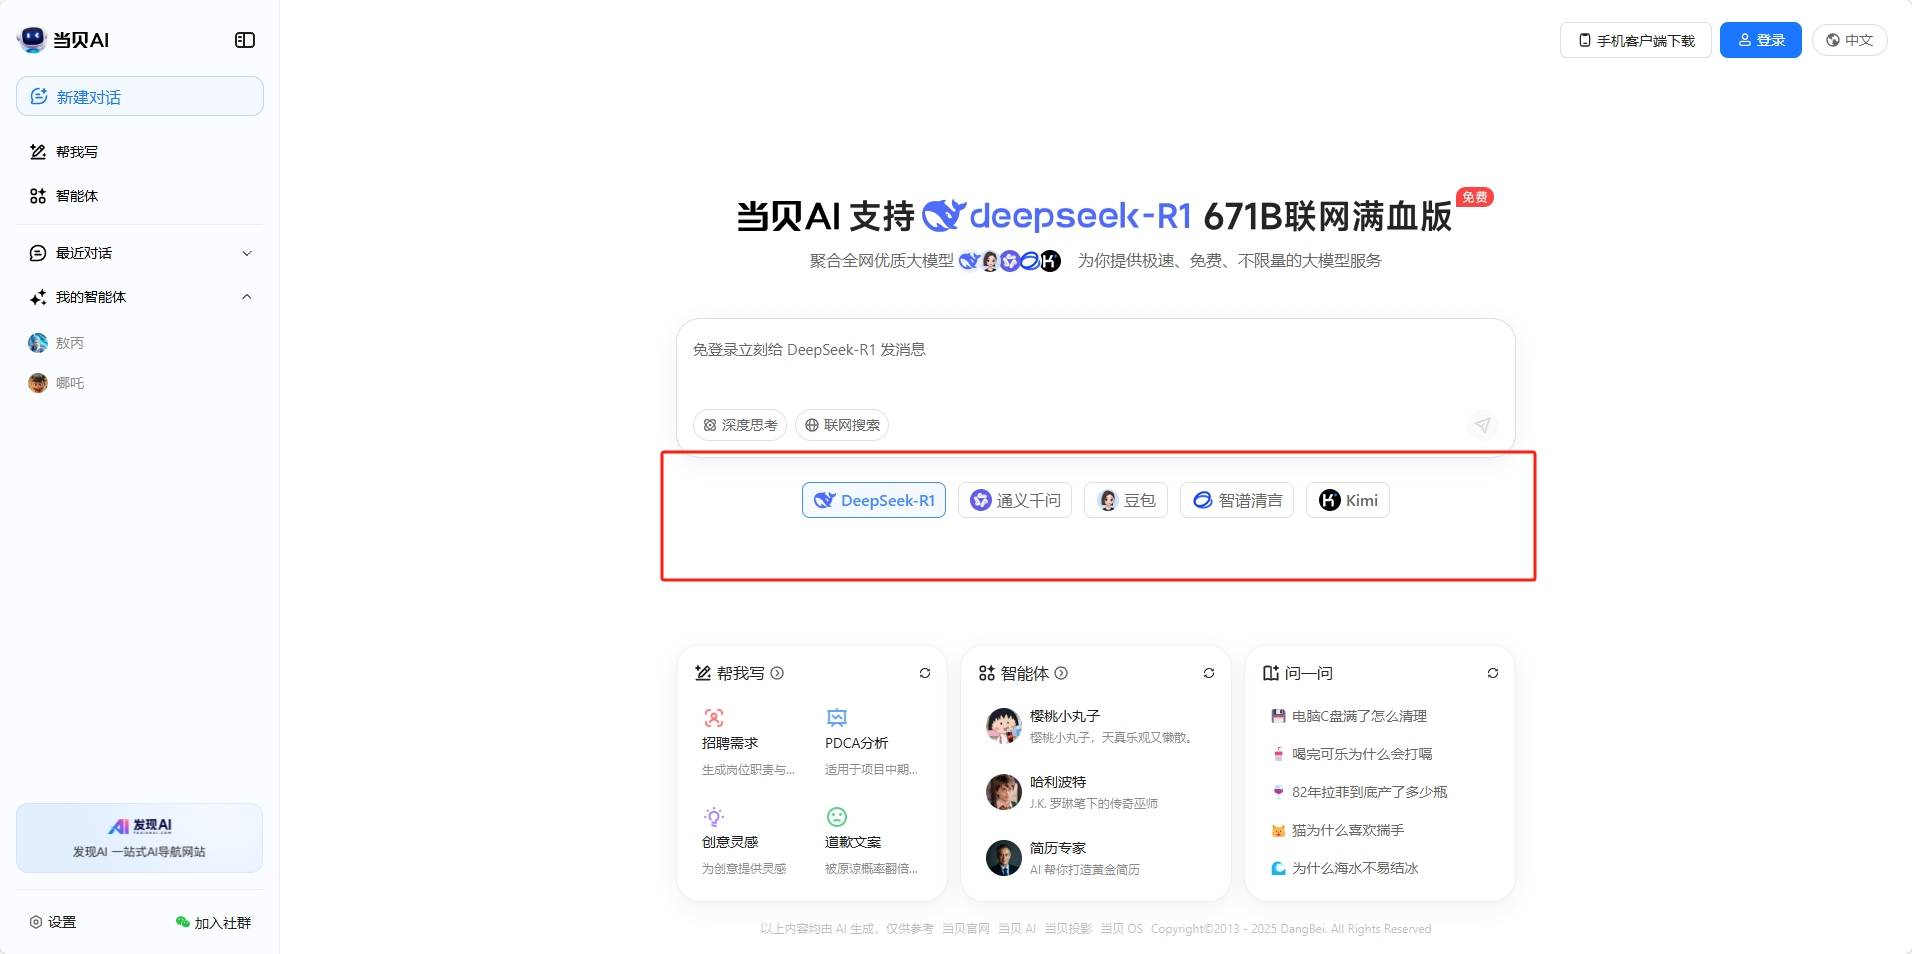Select the 智谱清言 model

pos(1237,500)
